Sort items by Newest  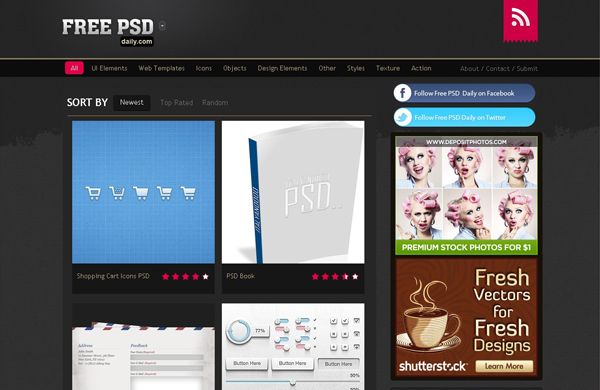[132, 103]
